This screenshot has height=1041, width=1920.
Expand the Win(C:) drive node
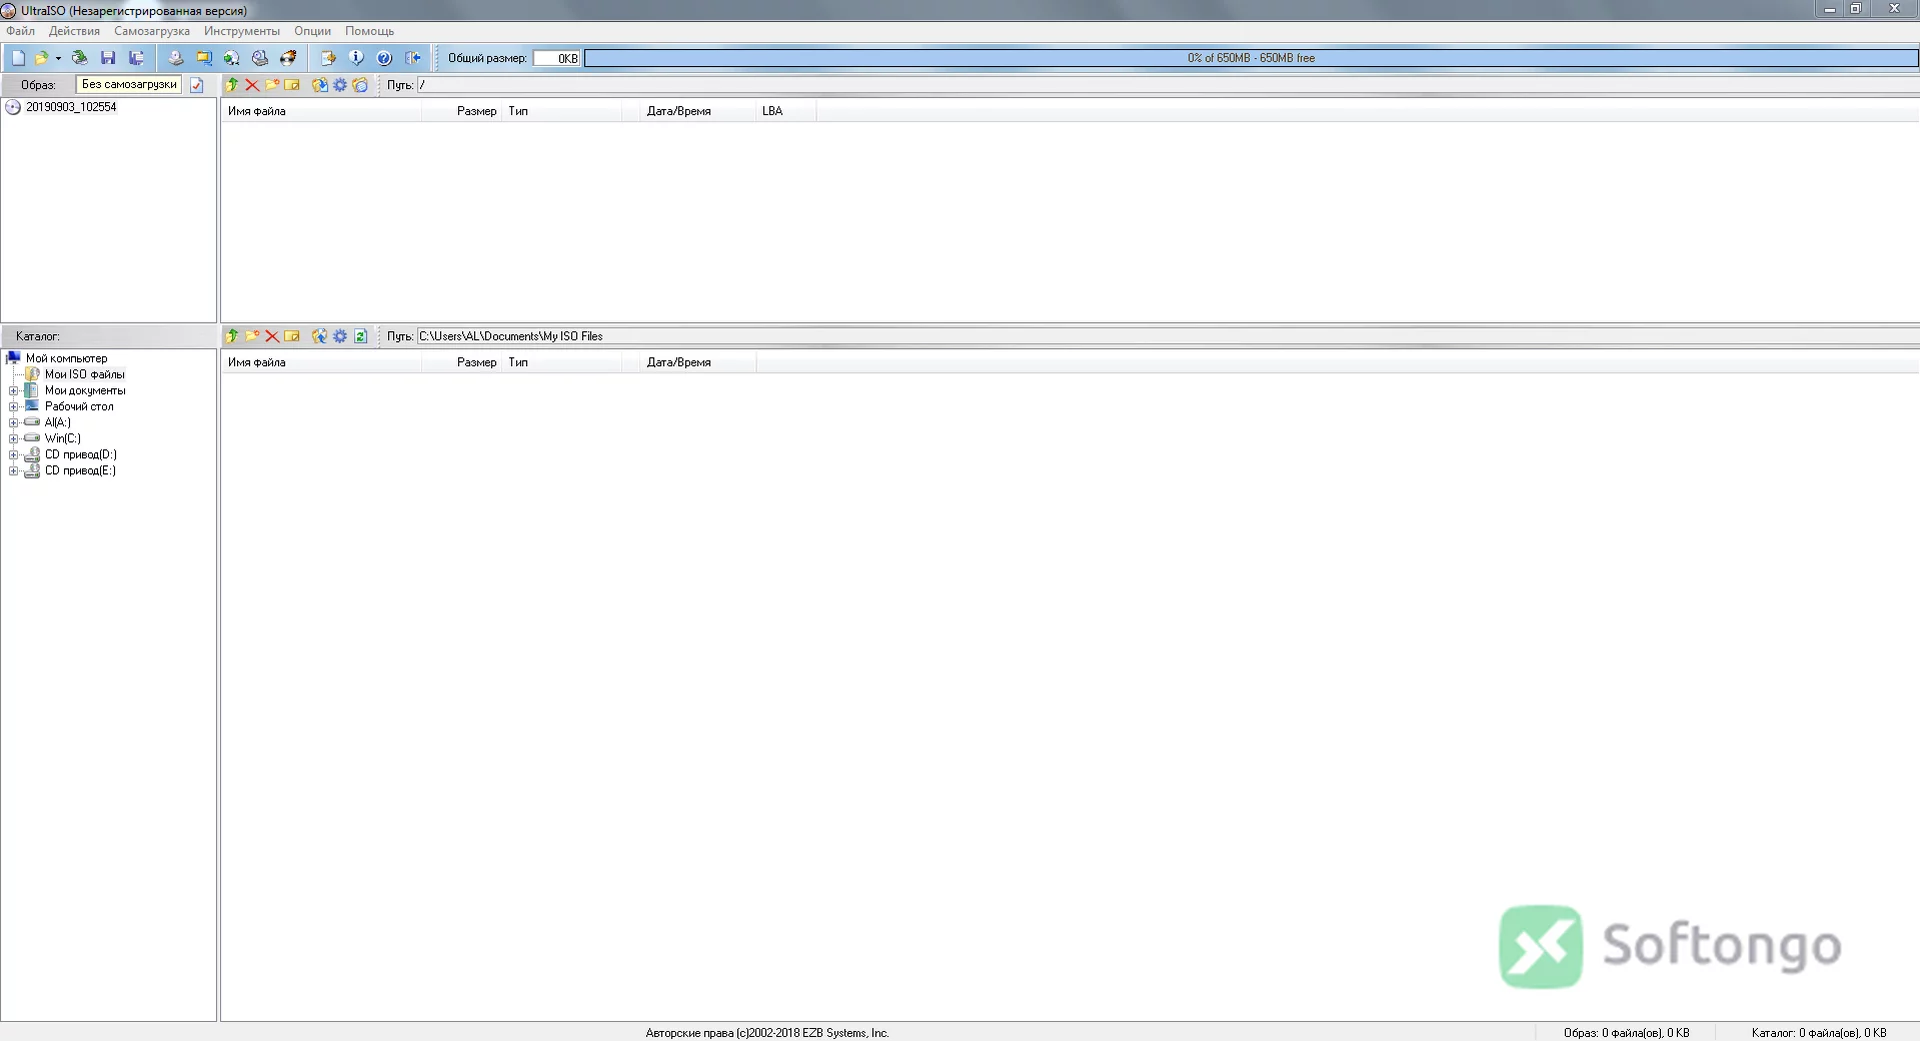(x=14, y=439)
